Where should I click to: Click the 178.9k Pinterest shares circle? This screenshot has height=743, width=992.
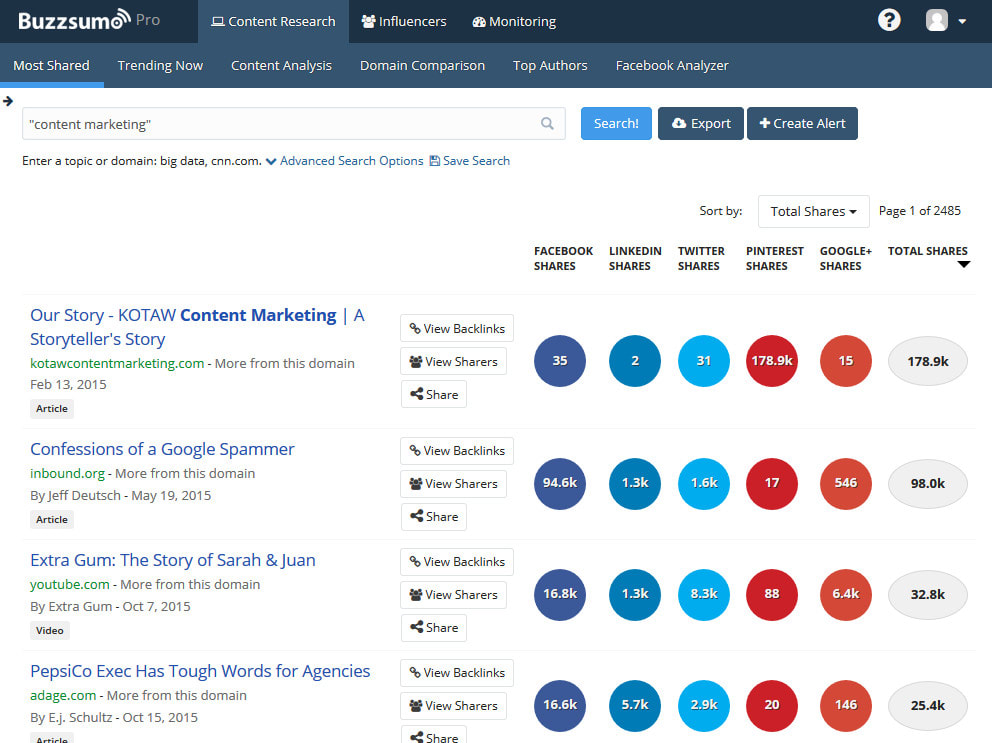click(x=772, y=361)
